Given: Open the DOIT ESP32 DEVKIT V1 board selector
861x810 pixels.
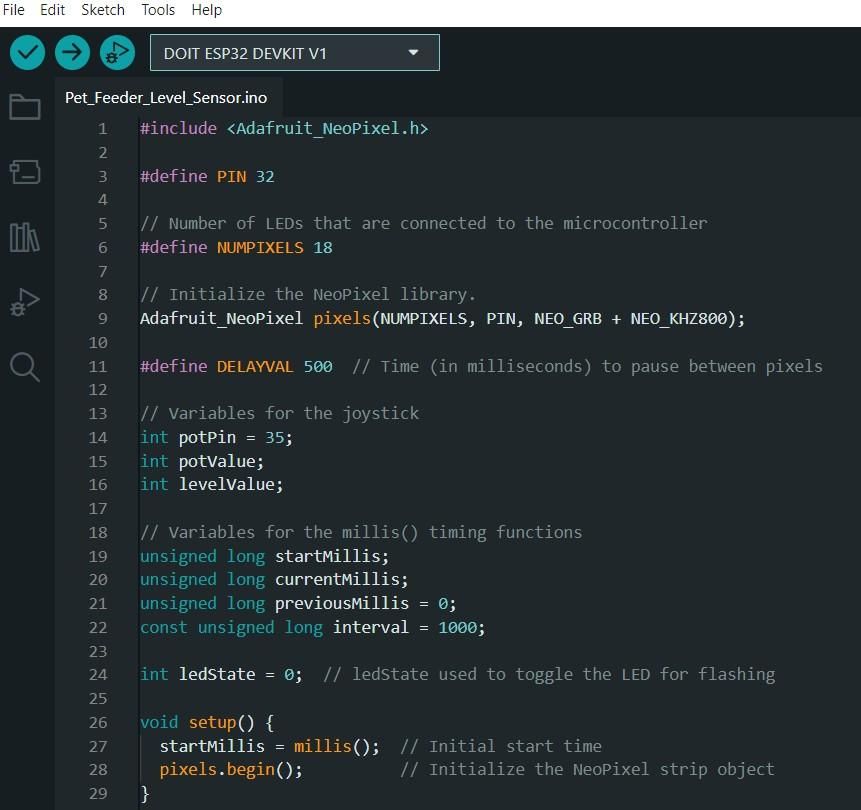Looking at the screenshot, I should tap(295, 53).
